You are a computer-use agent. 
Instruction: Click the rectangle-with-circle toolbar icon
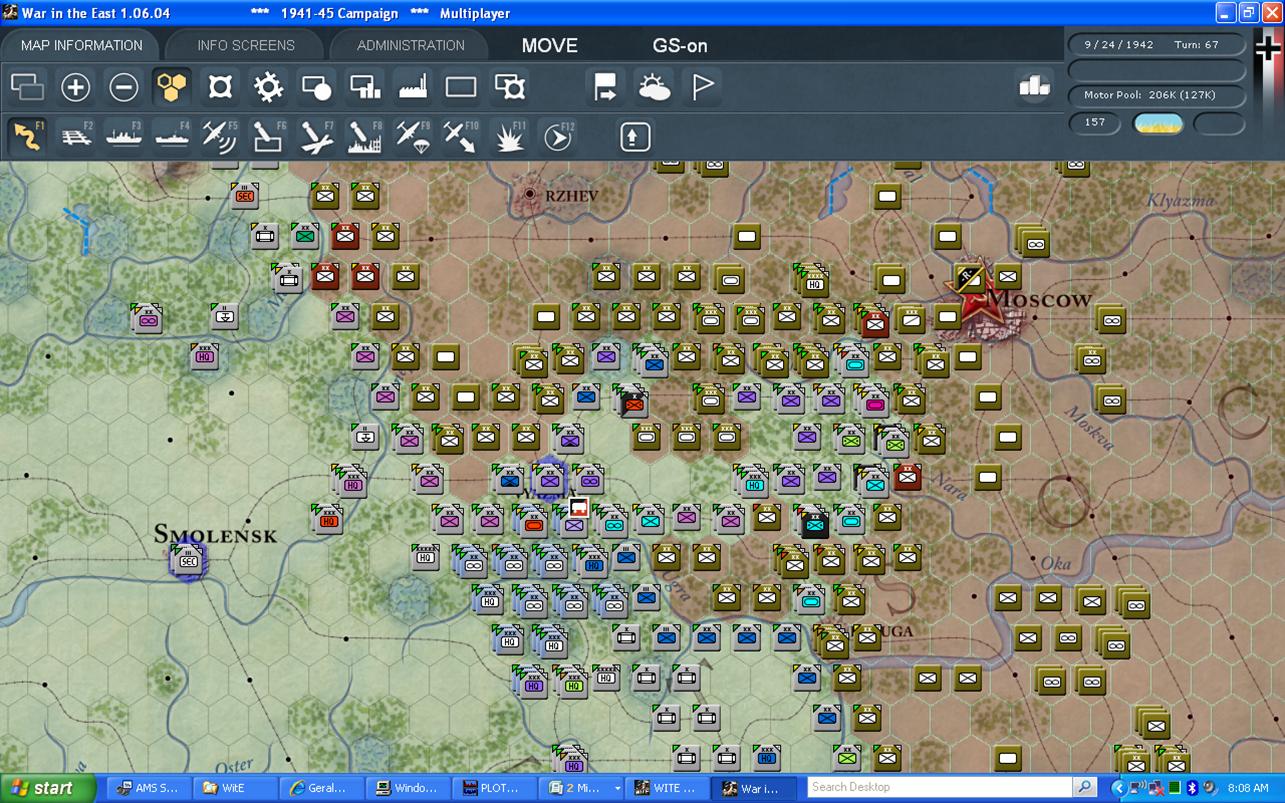(x=316, y=87)
